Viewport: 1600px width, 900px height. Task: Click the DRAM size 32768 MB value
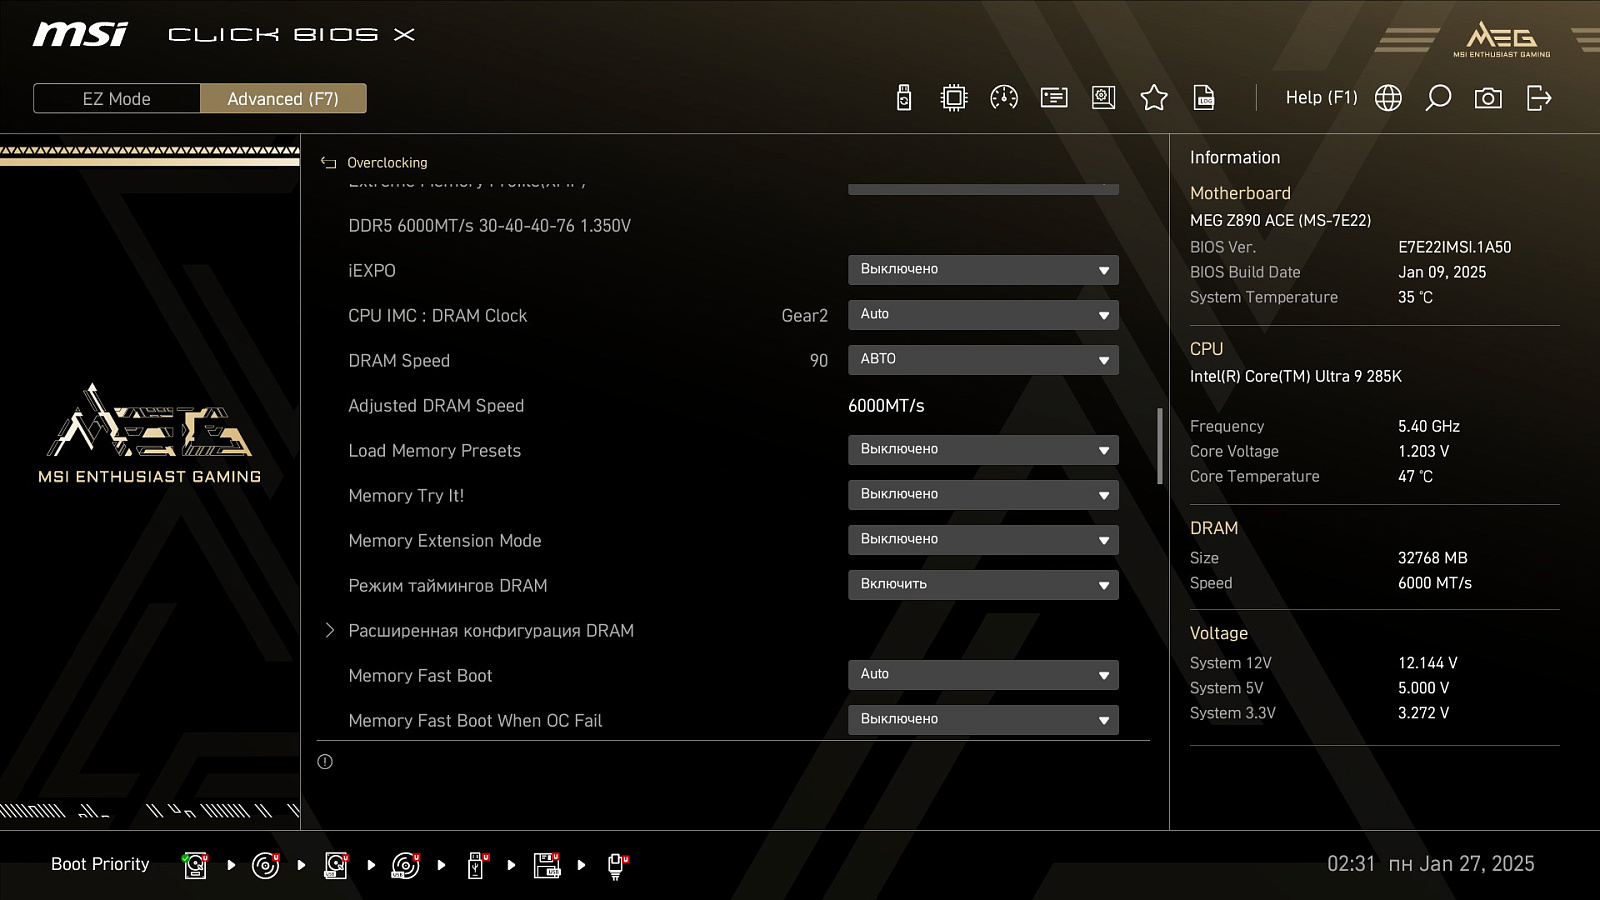tap(1433, 558)
